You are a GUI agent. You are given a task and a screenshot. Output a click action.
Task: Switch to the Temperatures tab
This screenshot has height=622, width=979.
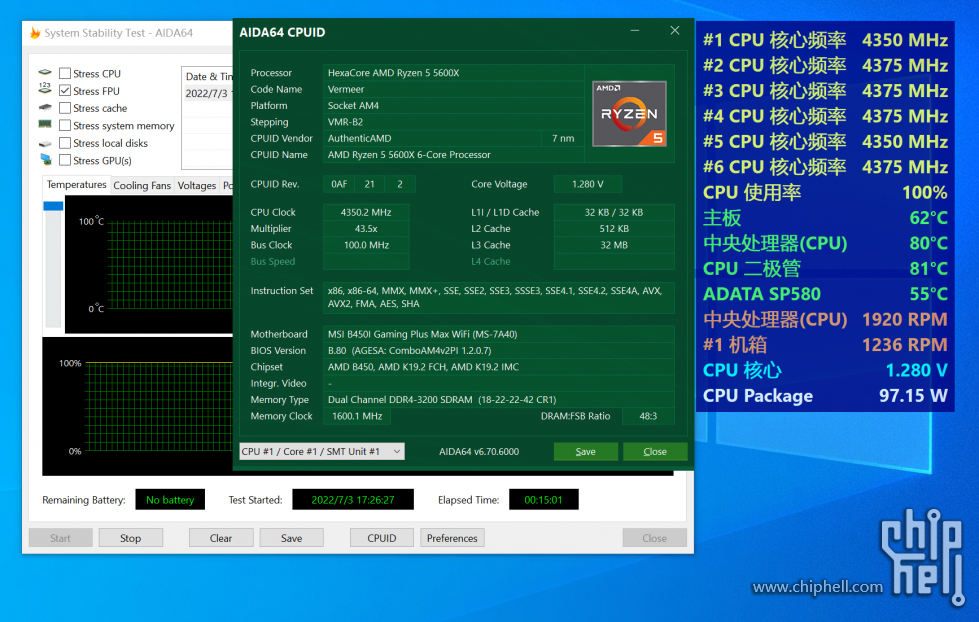coord(76,185)
